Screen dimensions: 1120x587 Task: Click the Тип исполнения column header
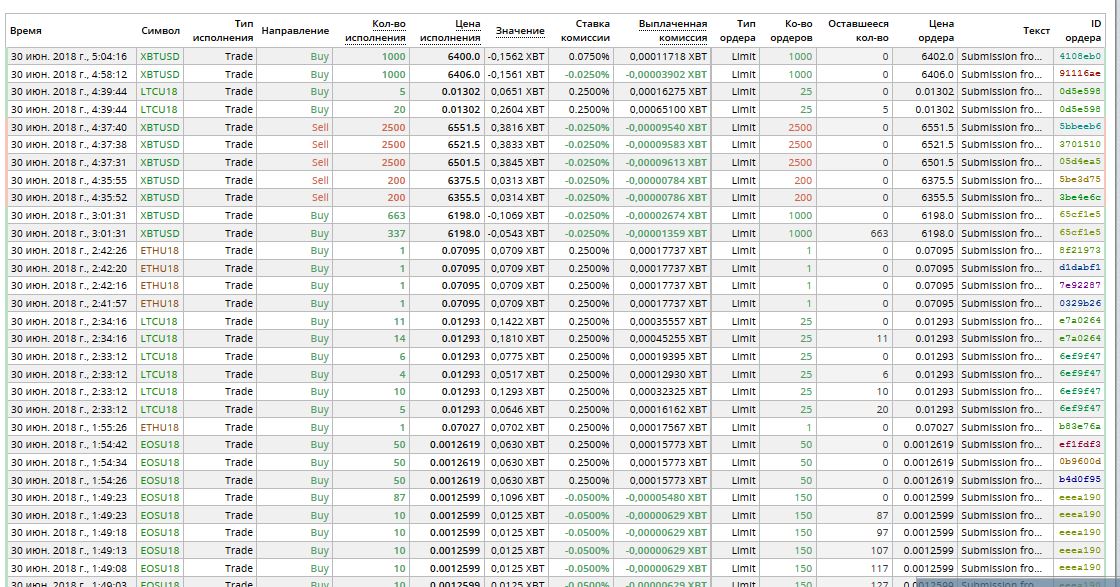(x=223, y=31)
